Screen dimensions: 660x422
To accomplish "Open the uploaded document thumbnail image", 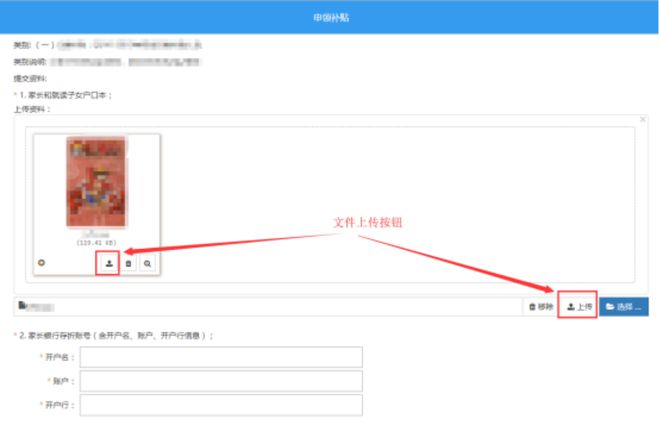I will (x=96, y=182).
